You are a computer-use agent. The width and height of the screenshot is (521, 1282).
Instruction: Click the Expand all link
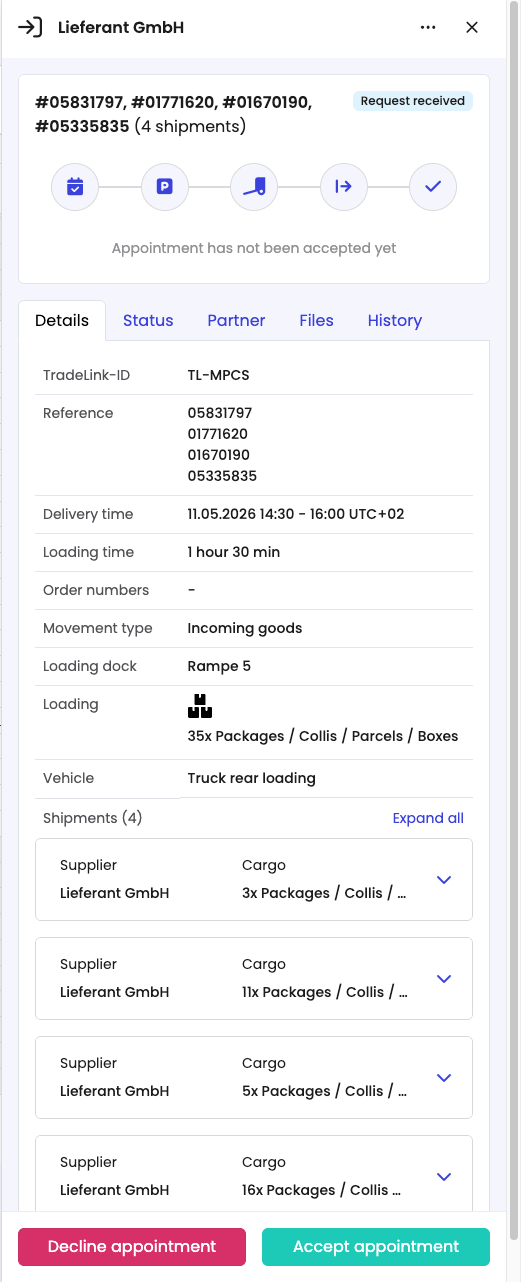428,818
